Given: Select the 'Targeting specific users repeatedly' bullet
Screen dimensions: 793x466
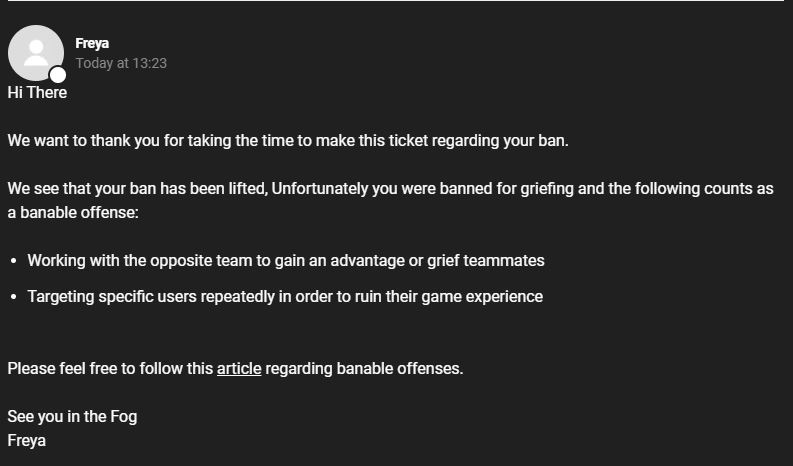Looking at the screenshot, I should tap(285, 296).
